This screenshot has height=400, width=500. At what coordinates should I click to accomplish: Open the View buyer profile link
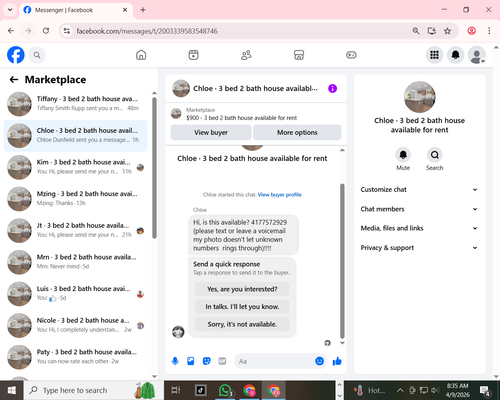(x=280, y=195)
